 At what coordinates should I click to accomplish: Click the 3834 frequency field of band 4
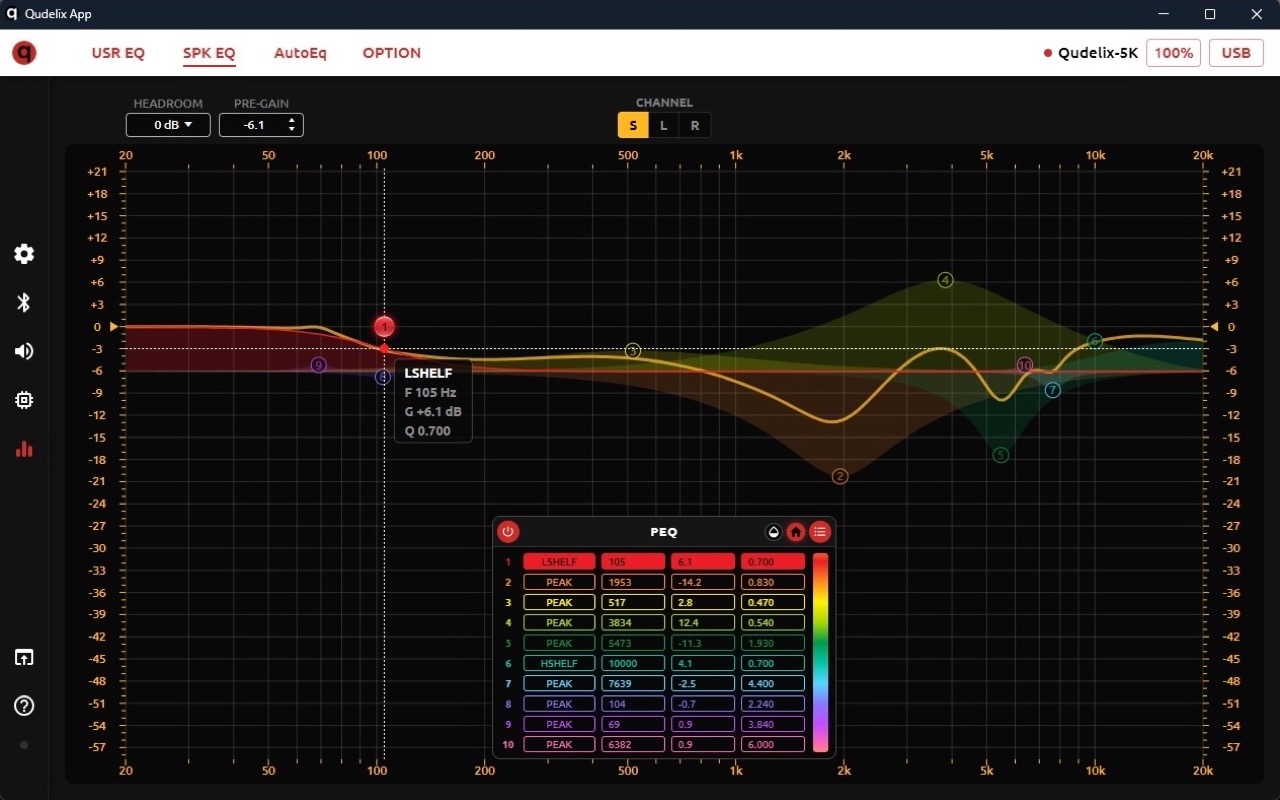point(633,623)
